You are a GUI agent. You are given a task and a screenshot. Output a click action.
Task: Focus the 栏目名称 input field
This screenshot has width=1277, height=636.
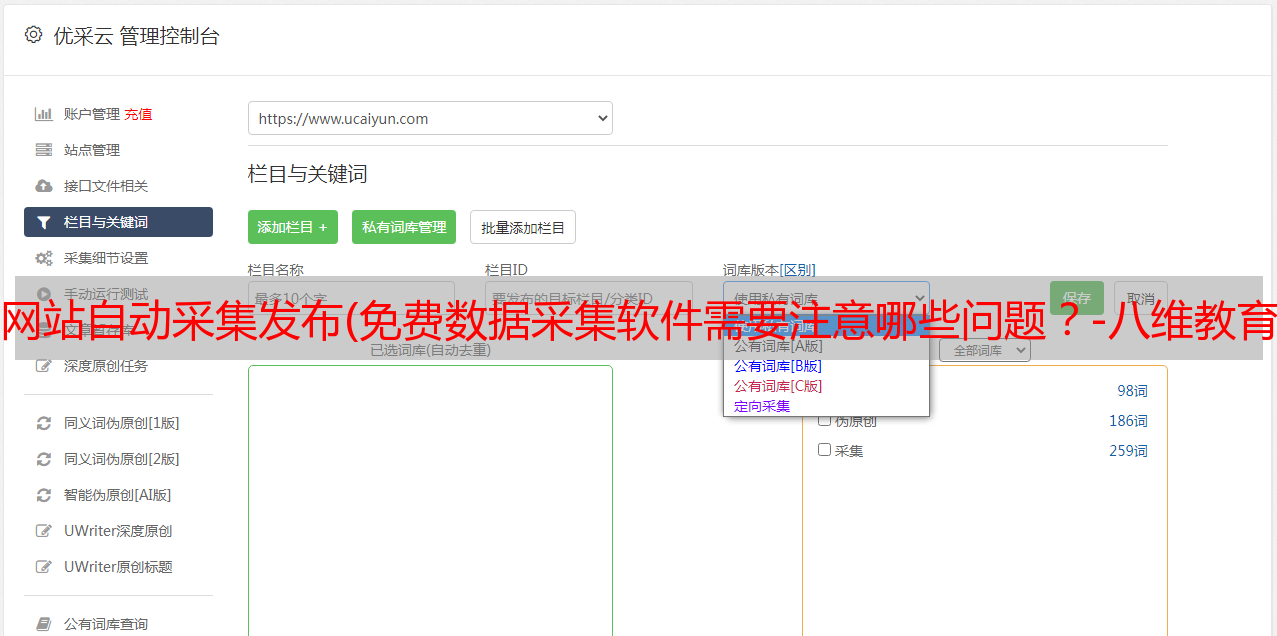(351, 298)
